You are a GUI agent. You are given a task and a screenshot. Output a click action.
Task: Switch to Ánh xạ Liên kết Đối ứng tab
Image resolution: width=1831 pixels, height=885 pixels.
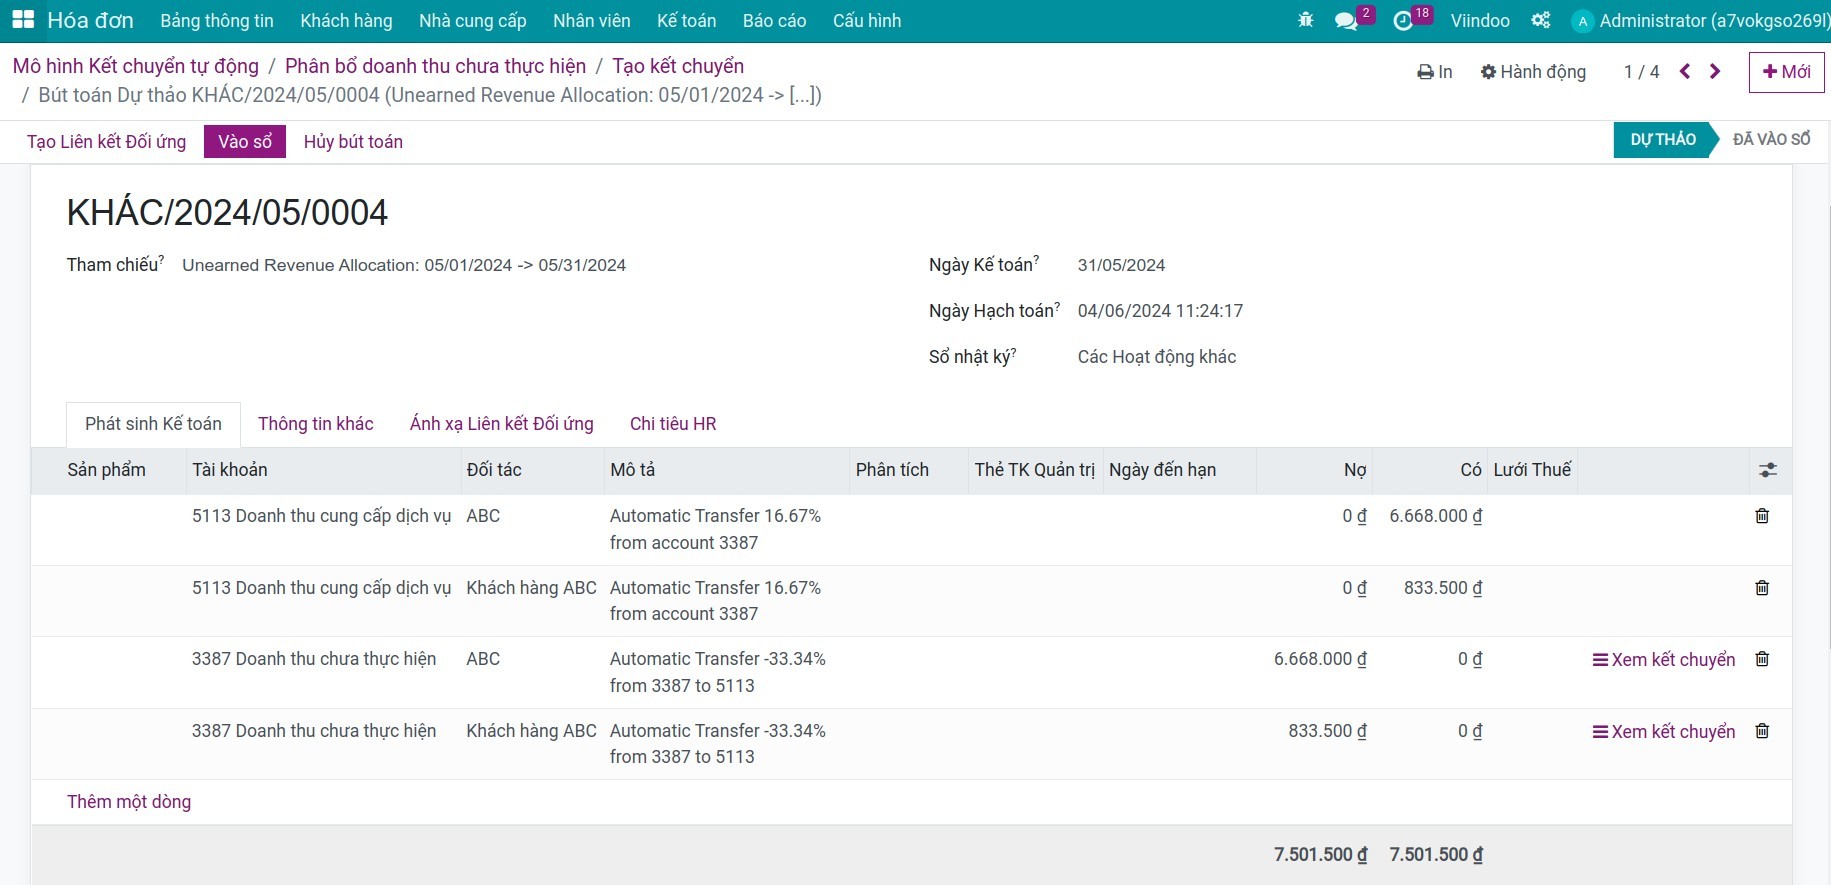[502, 424]
